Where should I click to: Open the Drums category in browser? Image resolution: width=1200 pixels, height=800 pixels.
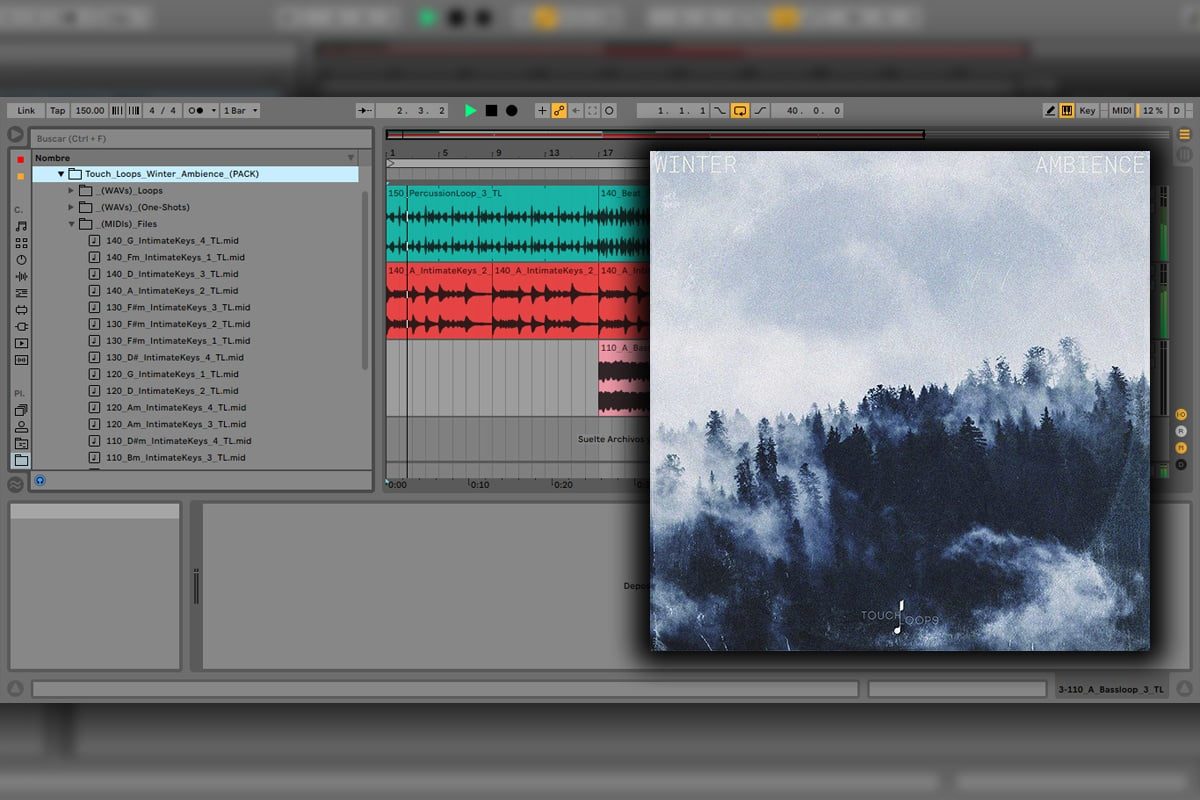(21, 243)
